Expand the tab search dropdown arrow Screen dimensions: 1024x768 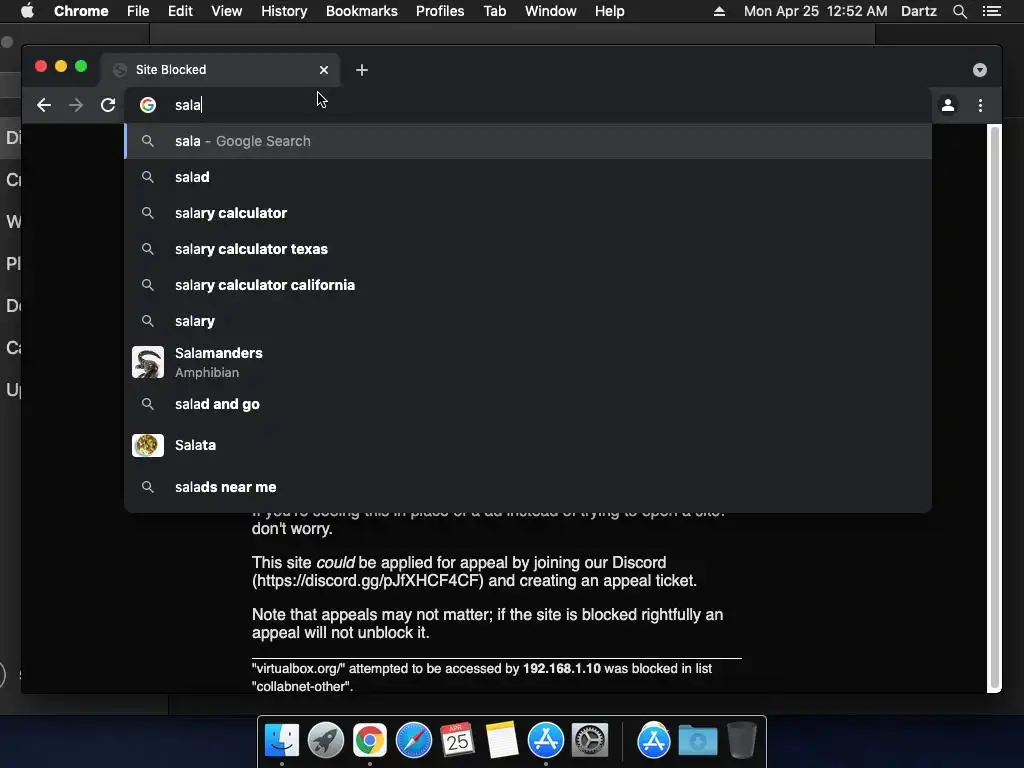pos(980,70)
